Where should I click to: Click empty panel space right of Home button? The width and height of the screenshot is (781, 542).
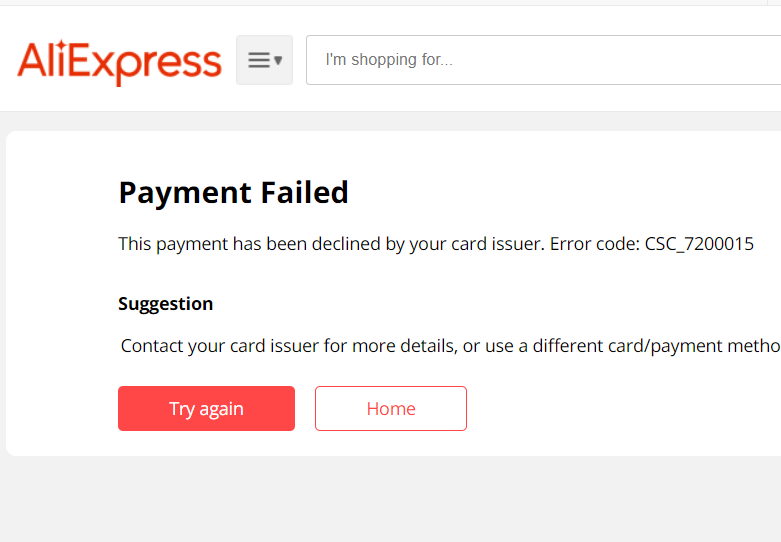pos(623,408)
